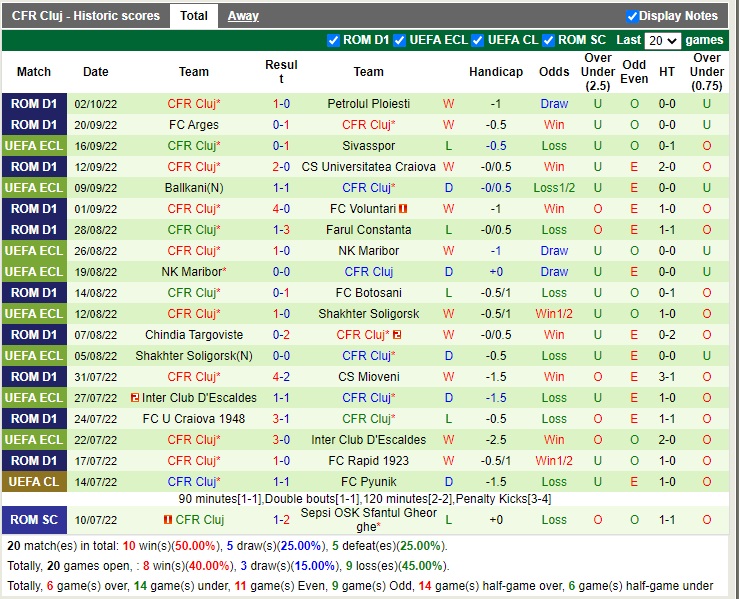The height and width of the screenshot is (599, 739).
Task: Click the red card badge next to CFR Cluj on 07/08/22
Action: (397, 335)
